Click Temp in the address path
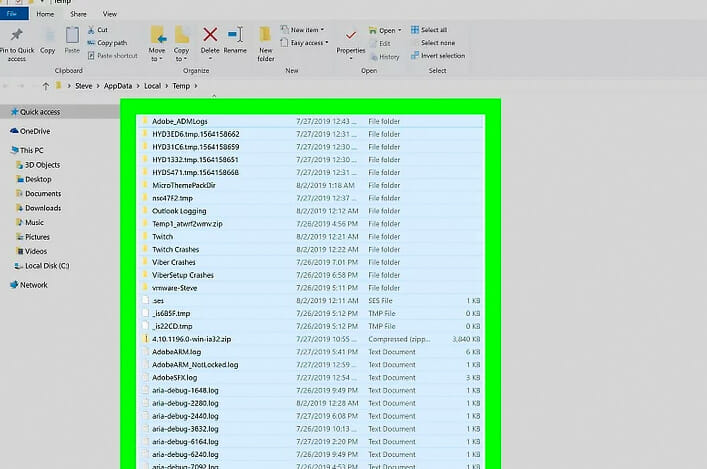This screenshot has width=707, height=469. [x=181, y=86]
